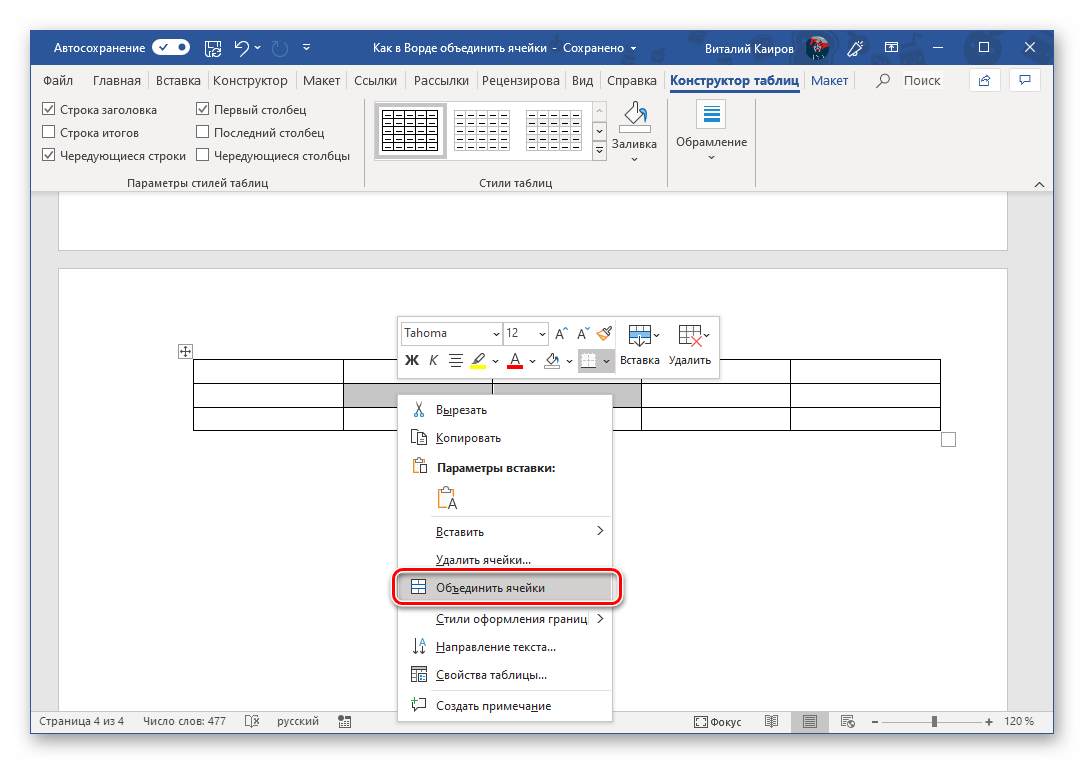Apply italic with the К button
The width and height of the screenshot is (1084, 764).
click(433, 360)
